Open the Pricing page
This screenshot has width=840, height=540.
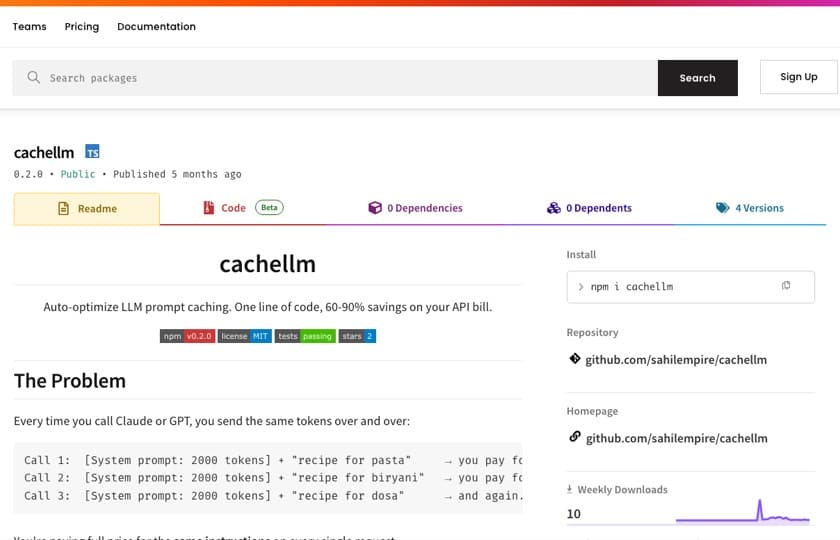[82, 26]
